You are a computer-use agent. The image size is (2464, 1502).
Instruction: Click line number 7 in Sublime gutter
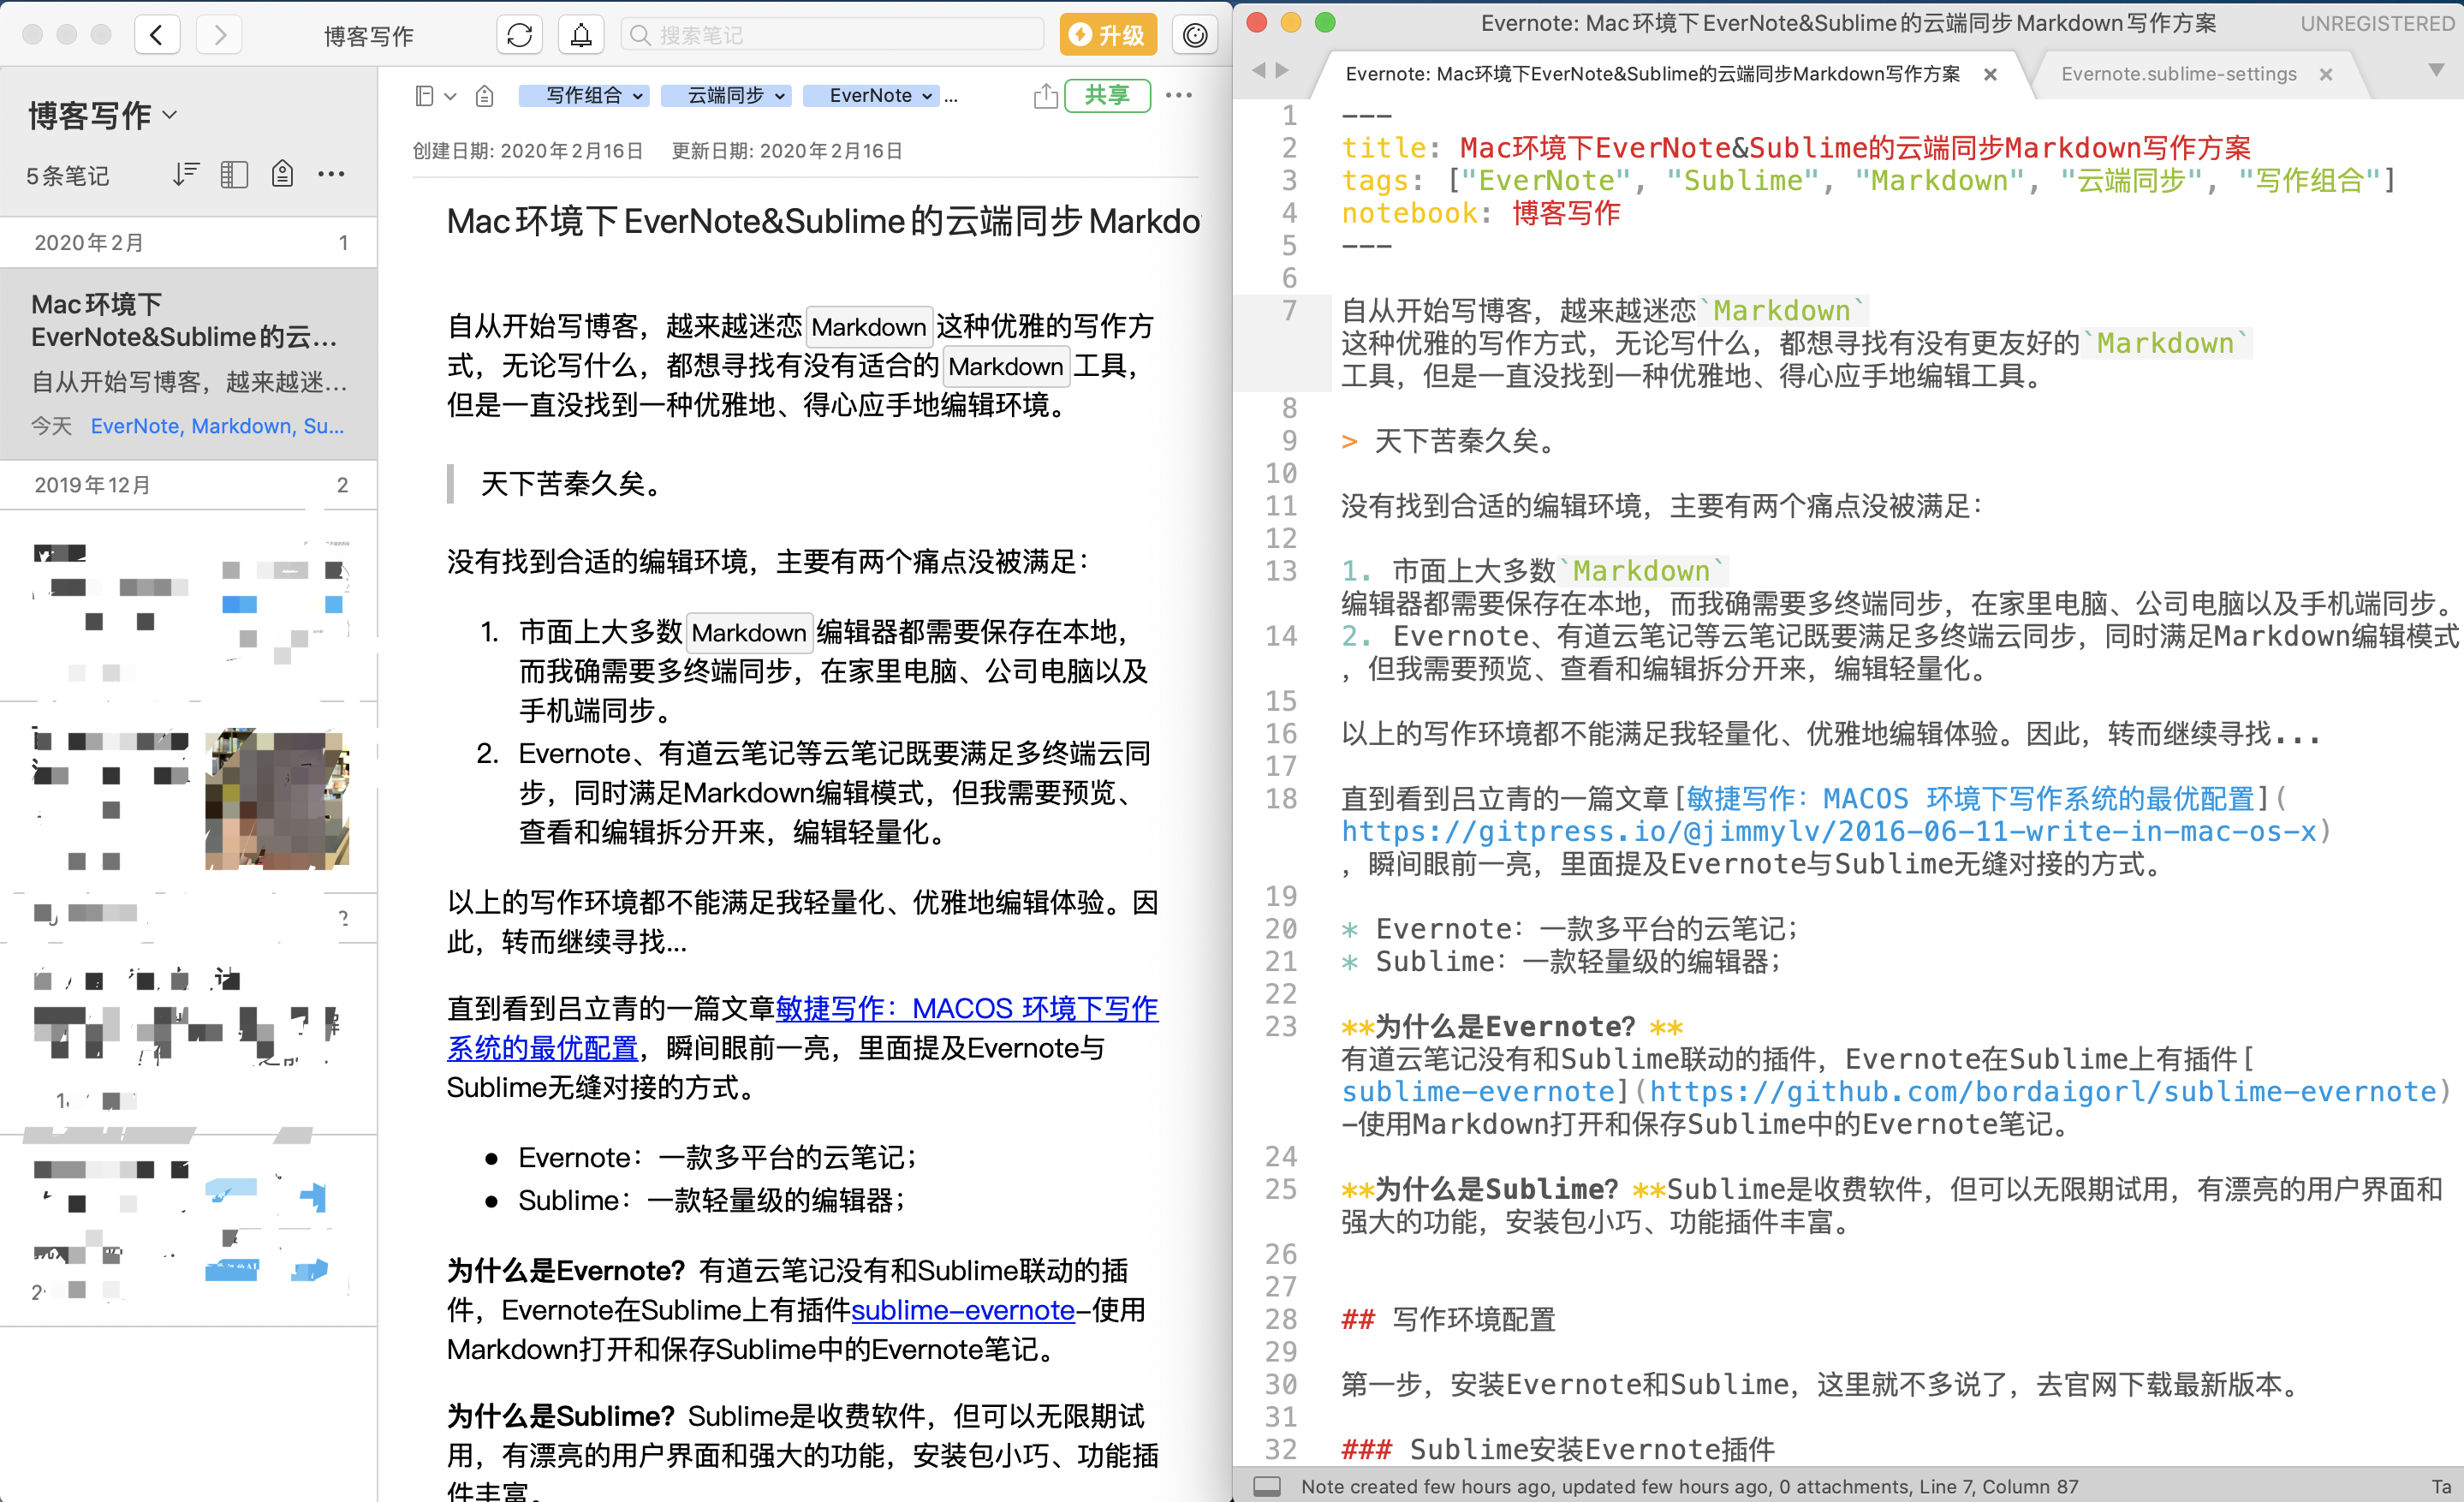tap(1289, 311)
